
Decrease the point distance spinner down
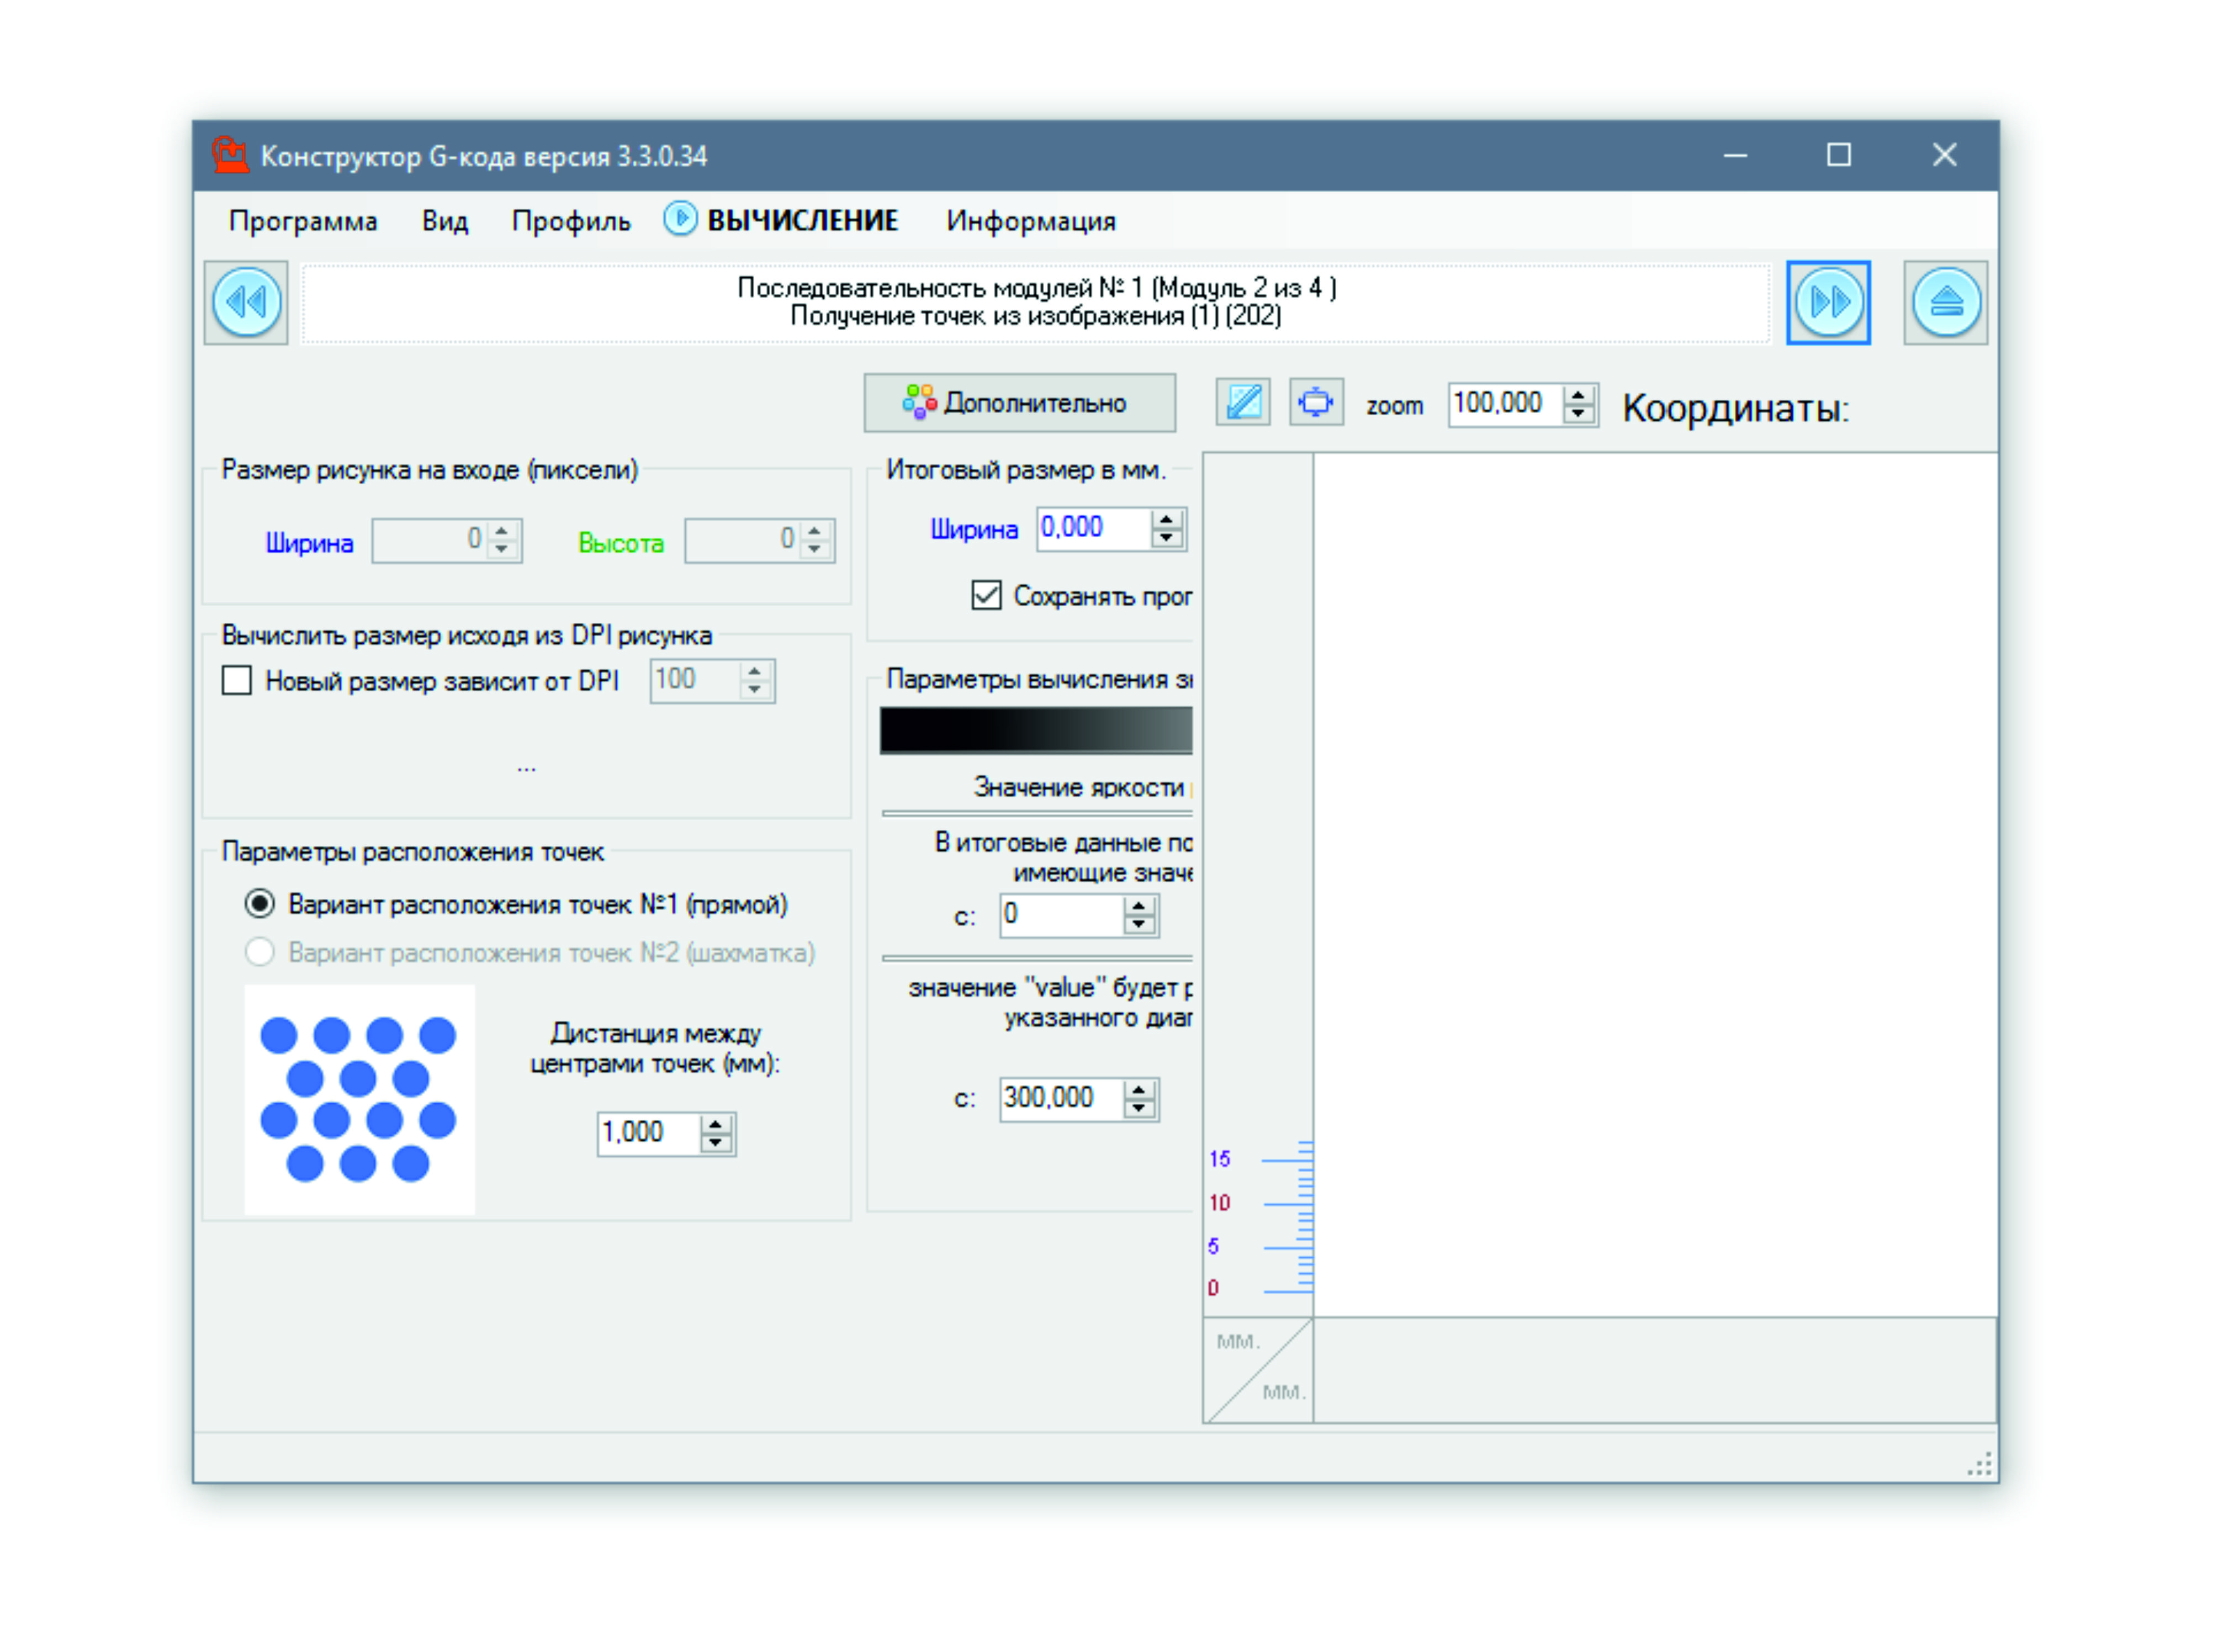coord(715,1143)
